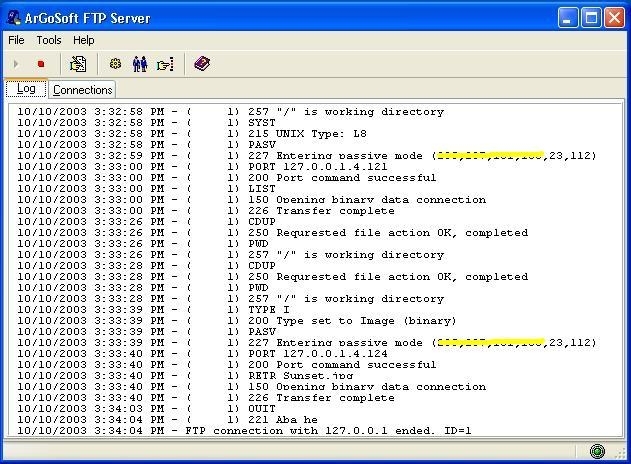Image resolution: width=631 pixels, height=464 pixels.
Task: Start the FTP server with the play icon
Action: (16, 64)
